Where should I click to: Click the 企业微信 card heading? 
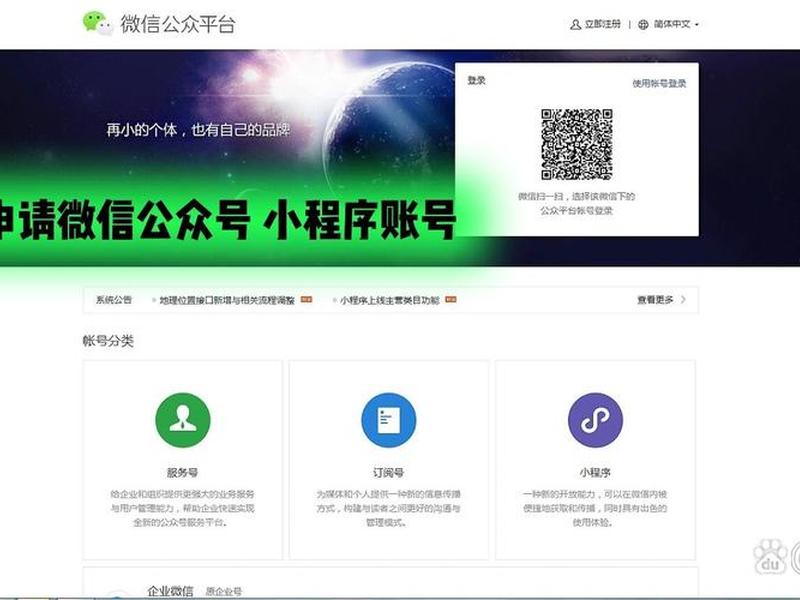pyautogui.click(x=170, y=591)
